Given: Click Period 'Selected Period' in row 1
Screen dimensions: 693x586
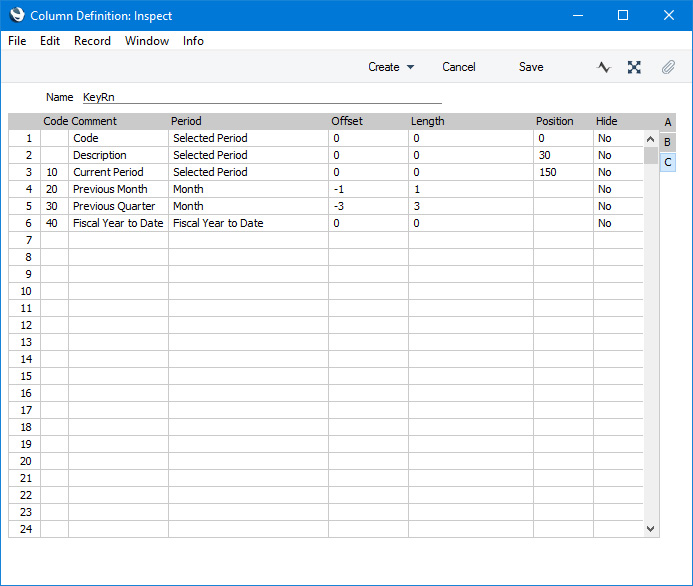Looking at the screenshot, I should [248, 138].
